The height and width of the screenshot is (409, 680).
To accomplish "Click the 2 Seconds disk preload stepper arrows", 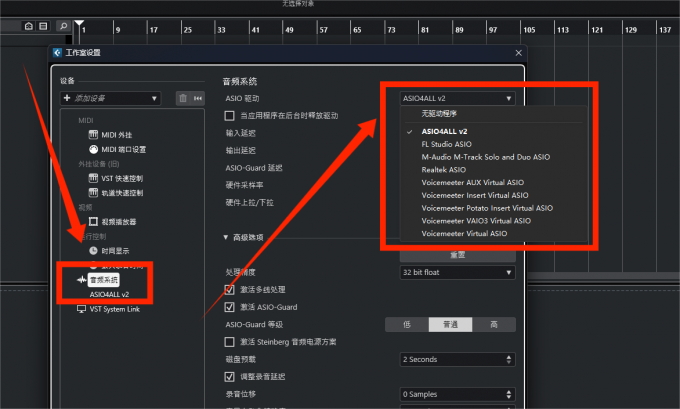I will (509, 360).
